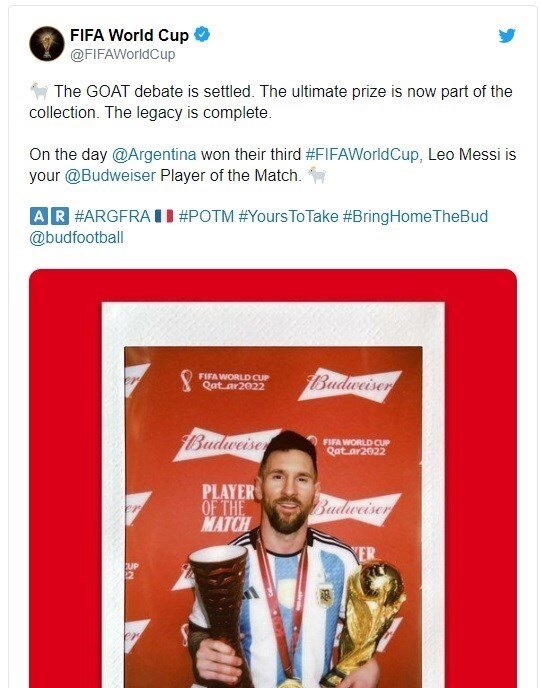541x688 pixels.
Task: Click the tweet text 'The legacy is complete.'
Action: pos(188,113)
